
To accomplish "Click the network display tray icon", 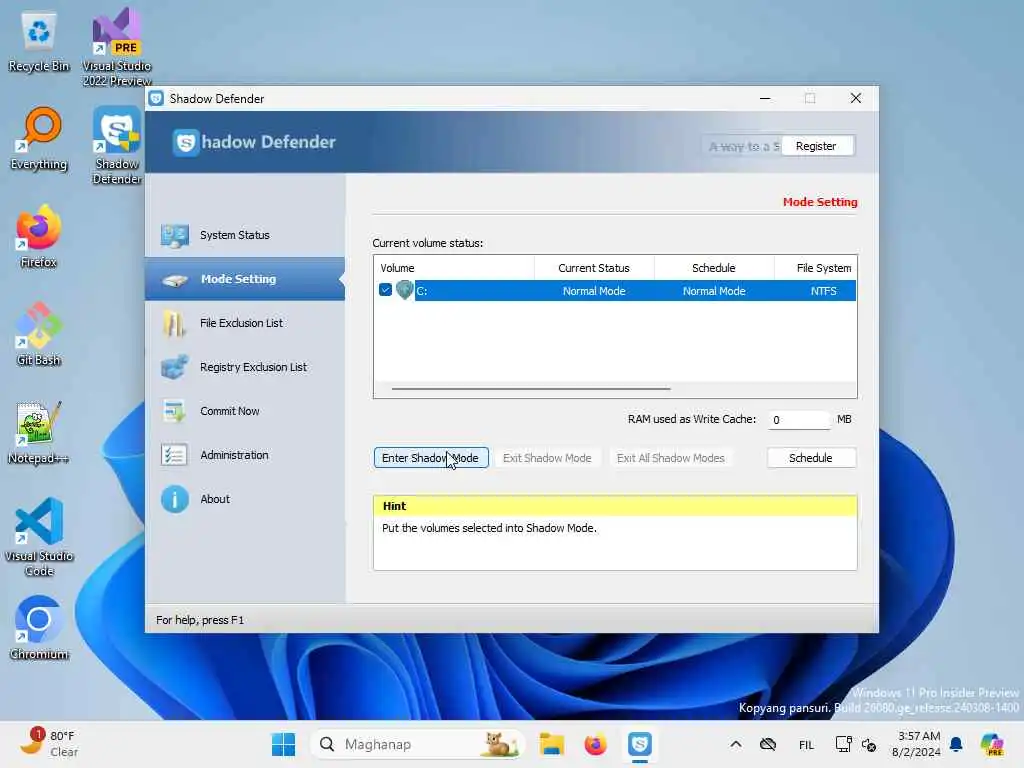I will tap(843, 744).
